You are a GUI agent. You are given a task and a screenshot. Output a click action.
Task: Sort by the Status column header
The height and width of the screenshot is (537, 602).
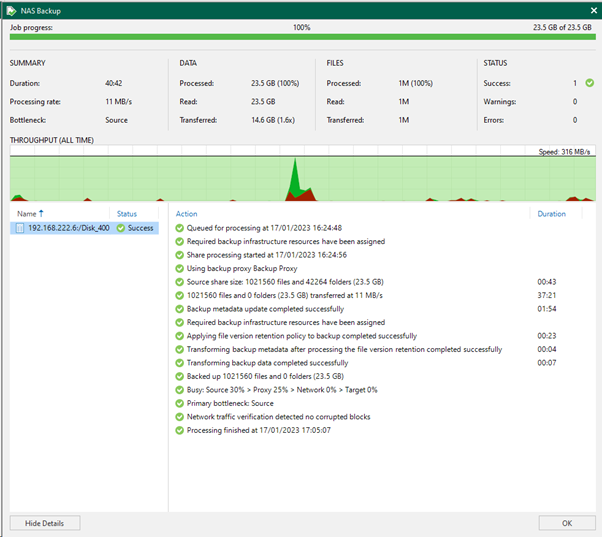point(127,214)
